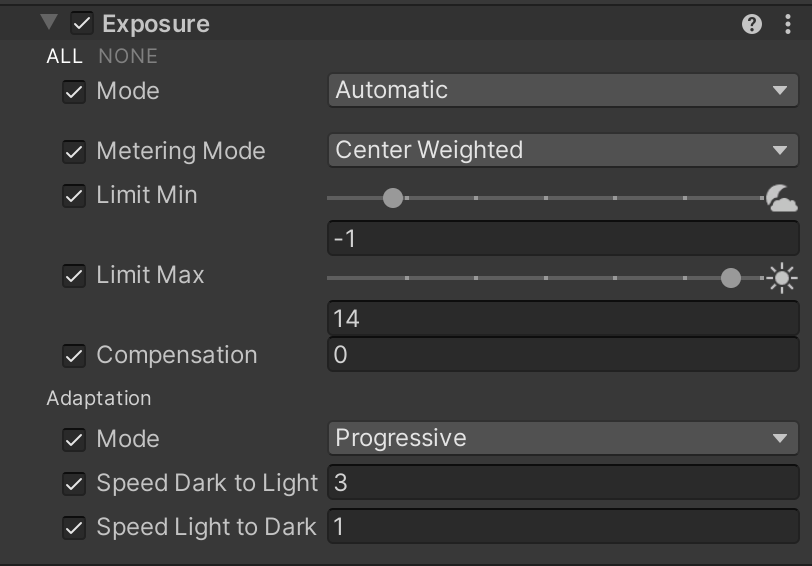
Task: Click NONE to disable all overrides
Action: (x=128, y=56)
